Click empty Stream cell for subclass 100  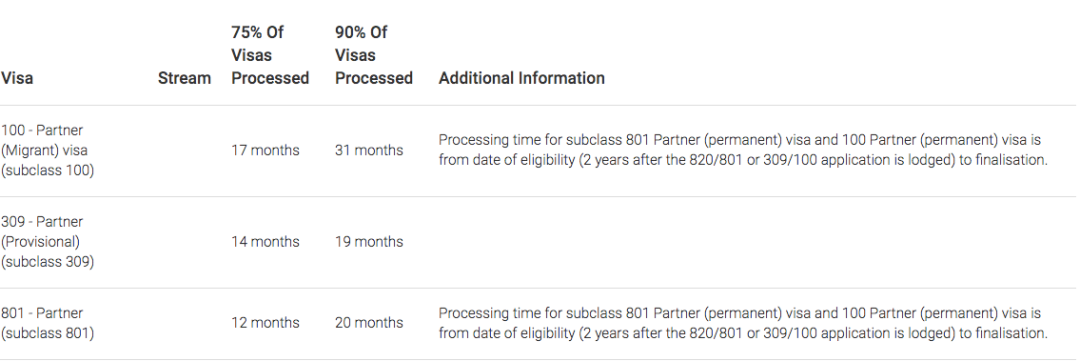coord(186,151)
